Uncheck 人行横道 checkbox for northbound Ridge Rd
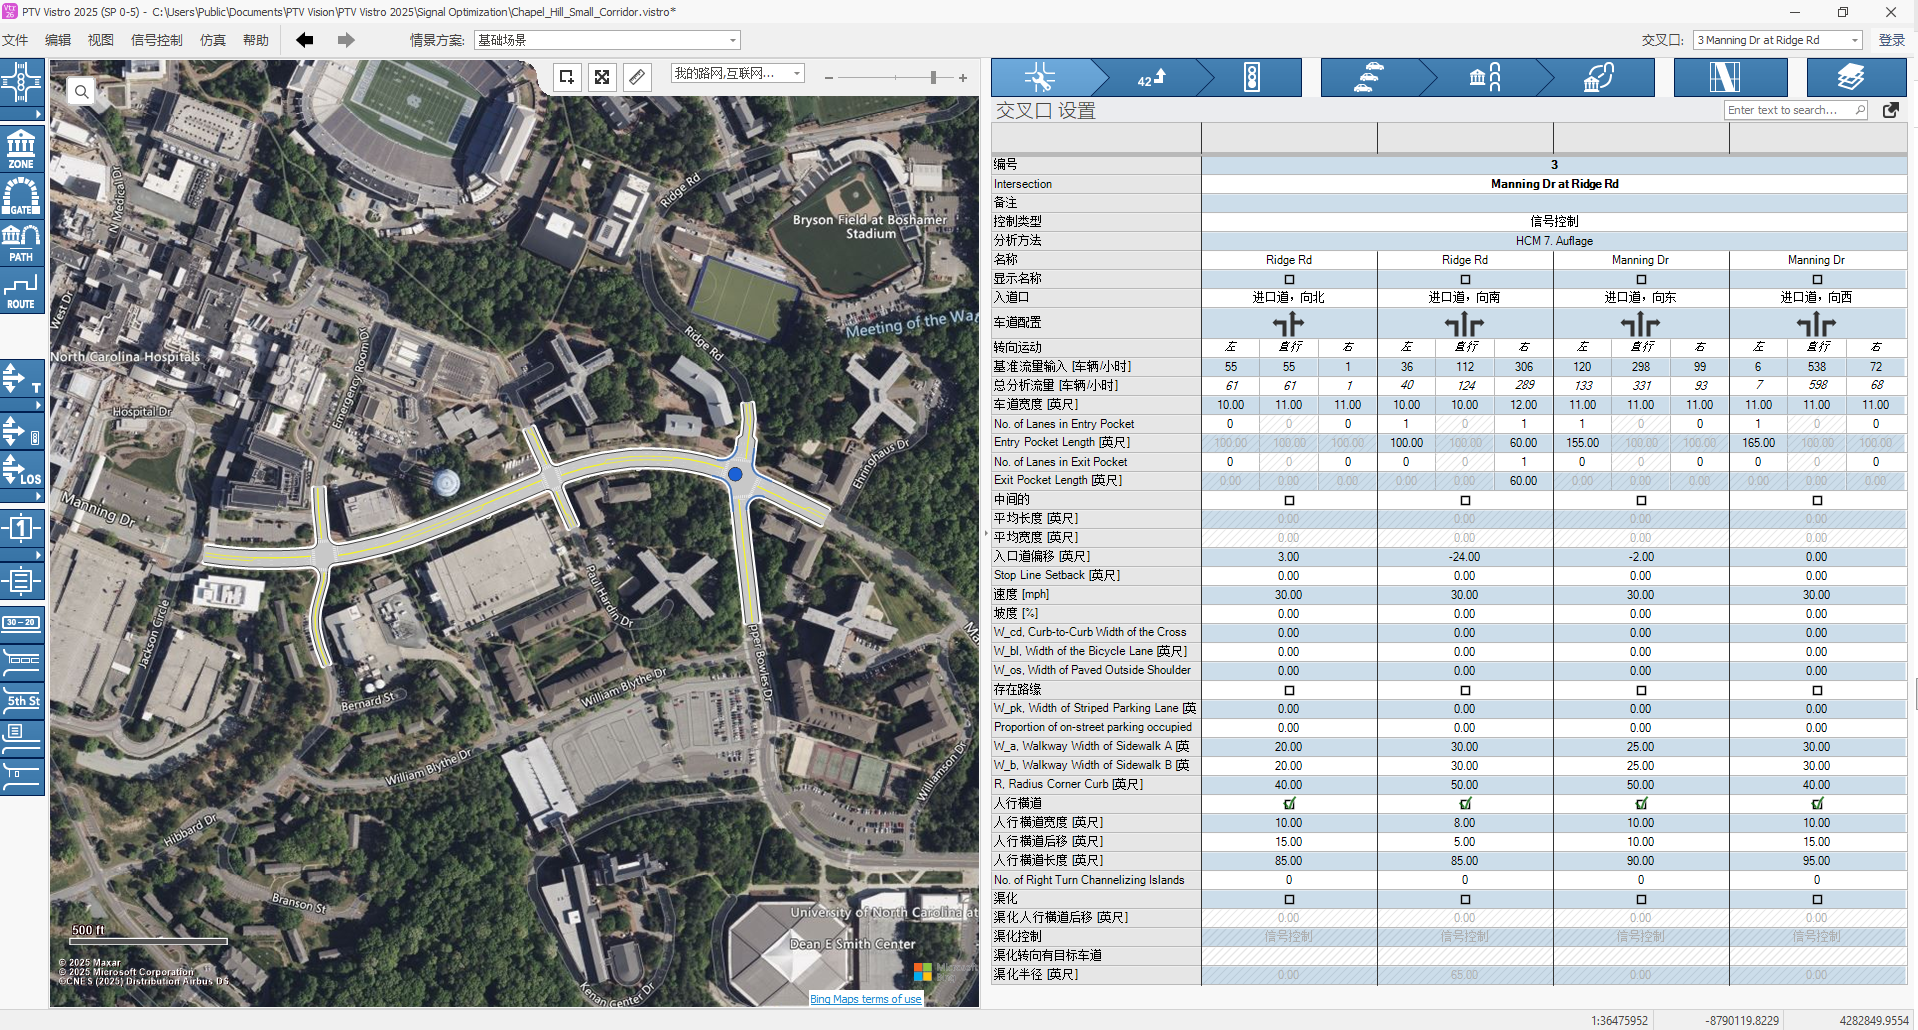 pyautogui.click(x=1289, y=803)
